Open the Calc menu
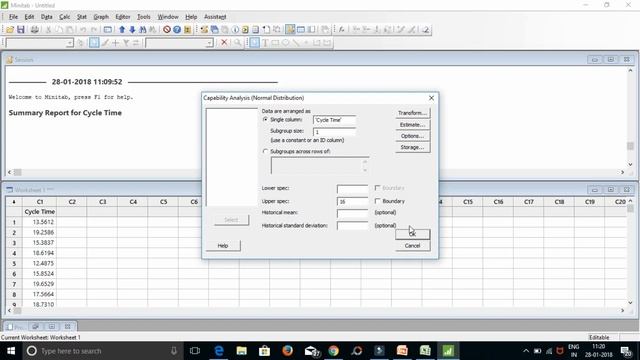The image size is (640, 360). (x=64, y=17)
